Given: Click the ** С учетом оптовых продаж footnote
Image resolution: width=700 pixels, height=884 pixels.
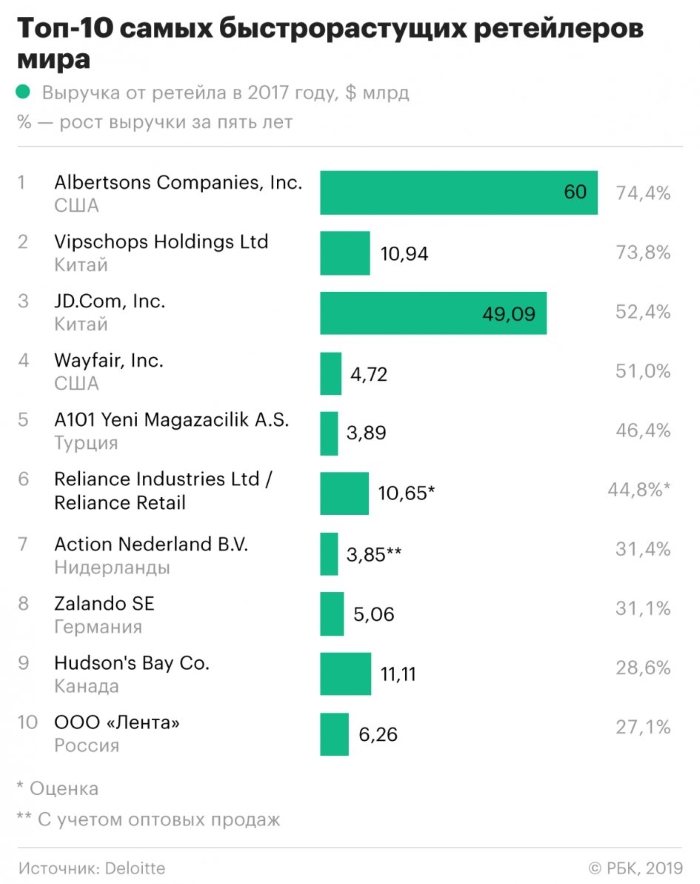Looking at the screenshot, I should 148,820.
